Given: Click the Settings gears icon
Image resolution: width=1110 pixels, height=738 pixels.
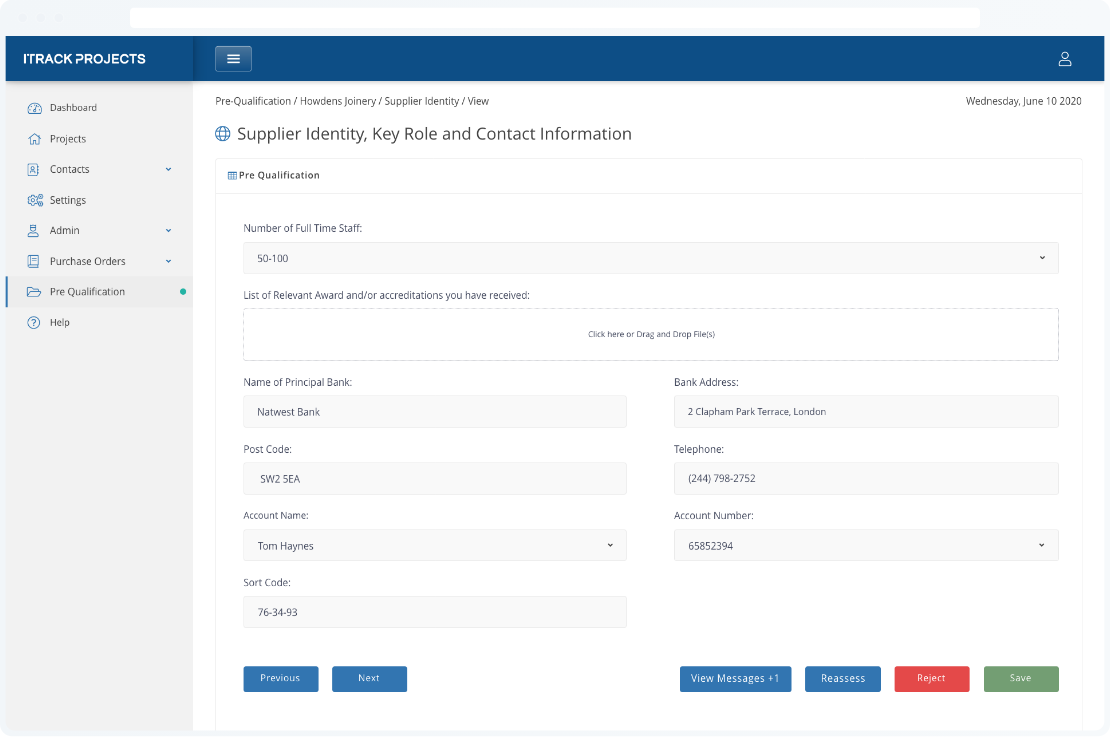Looking at the screenshot, I should (x=34, y=200).
